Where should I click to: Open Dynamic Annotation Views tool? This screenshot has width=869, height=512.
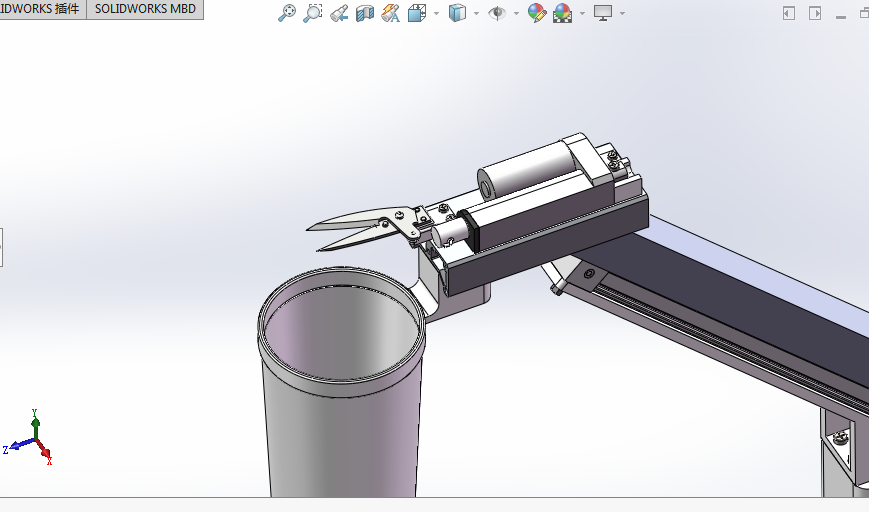click(x=391, y=13)
